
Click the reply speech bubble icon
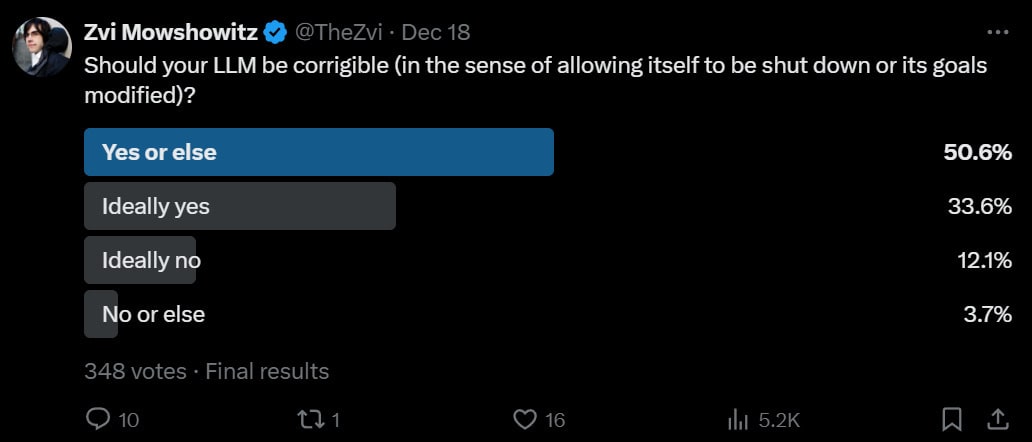coord(98,419)
